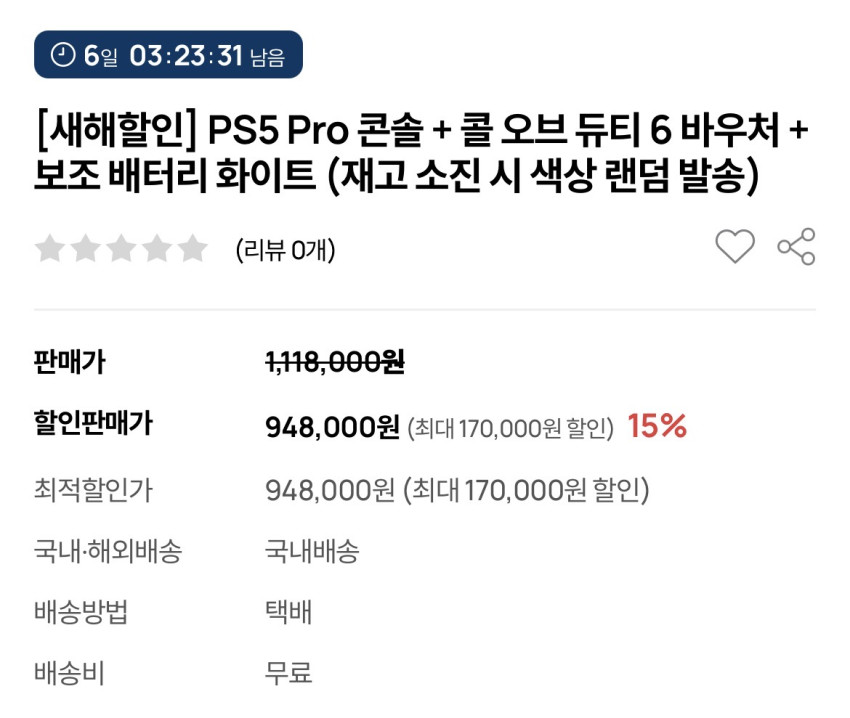Select the fifth rating star
Image resolution: width=850 pixels, height=718 pixels.
click(x=192, y=248)
